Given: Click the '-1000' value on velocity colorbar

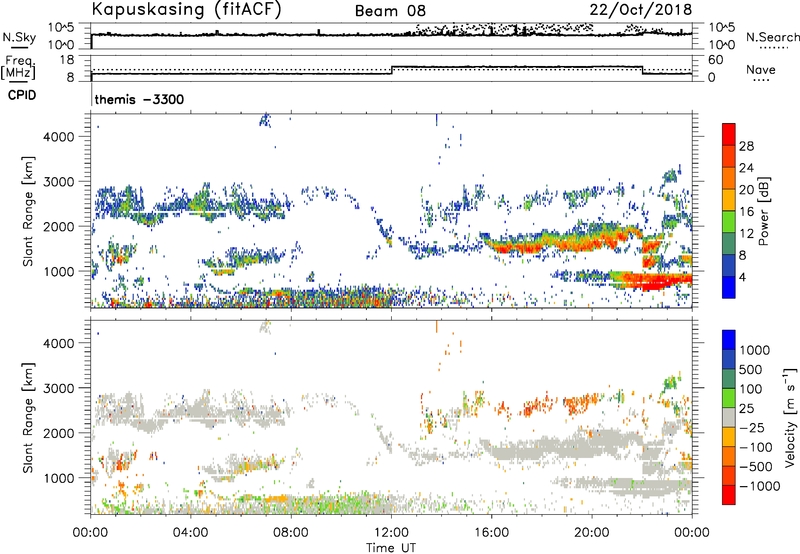Looking at the screenshot, I should point(759,486).
